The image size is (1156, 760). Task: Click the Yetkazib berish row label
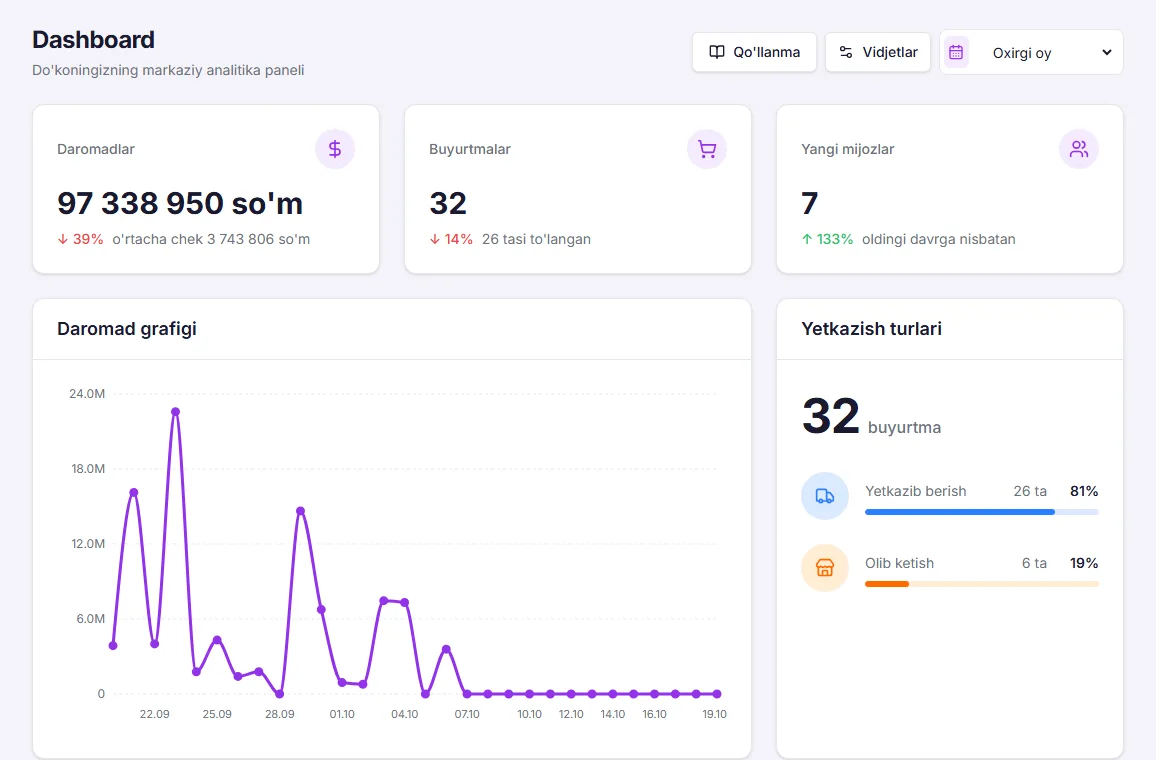[916, 491]
